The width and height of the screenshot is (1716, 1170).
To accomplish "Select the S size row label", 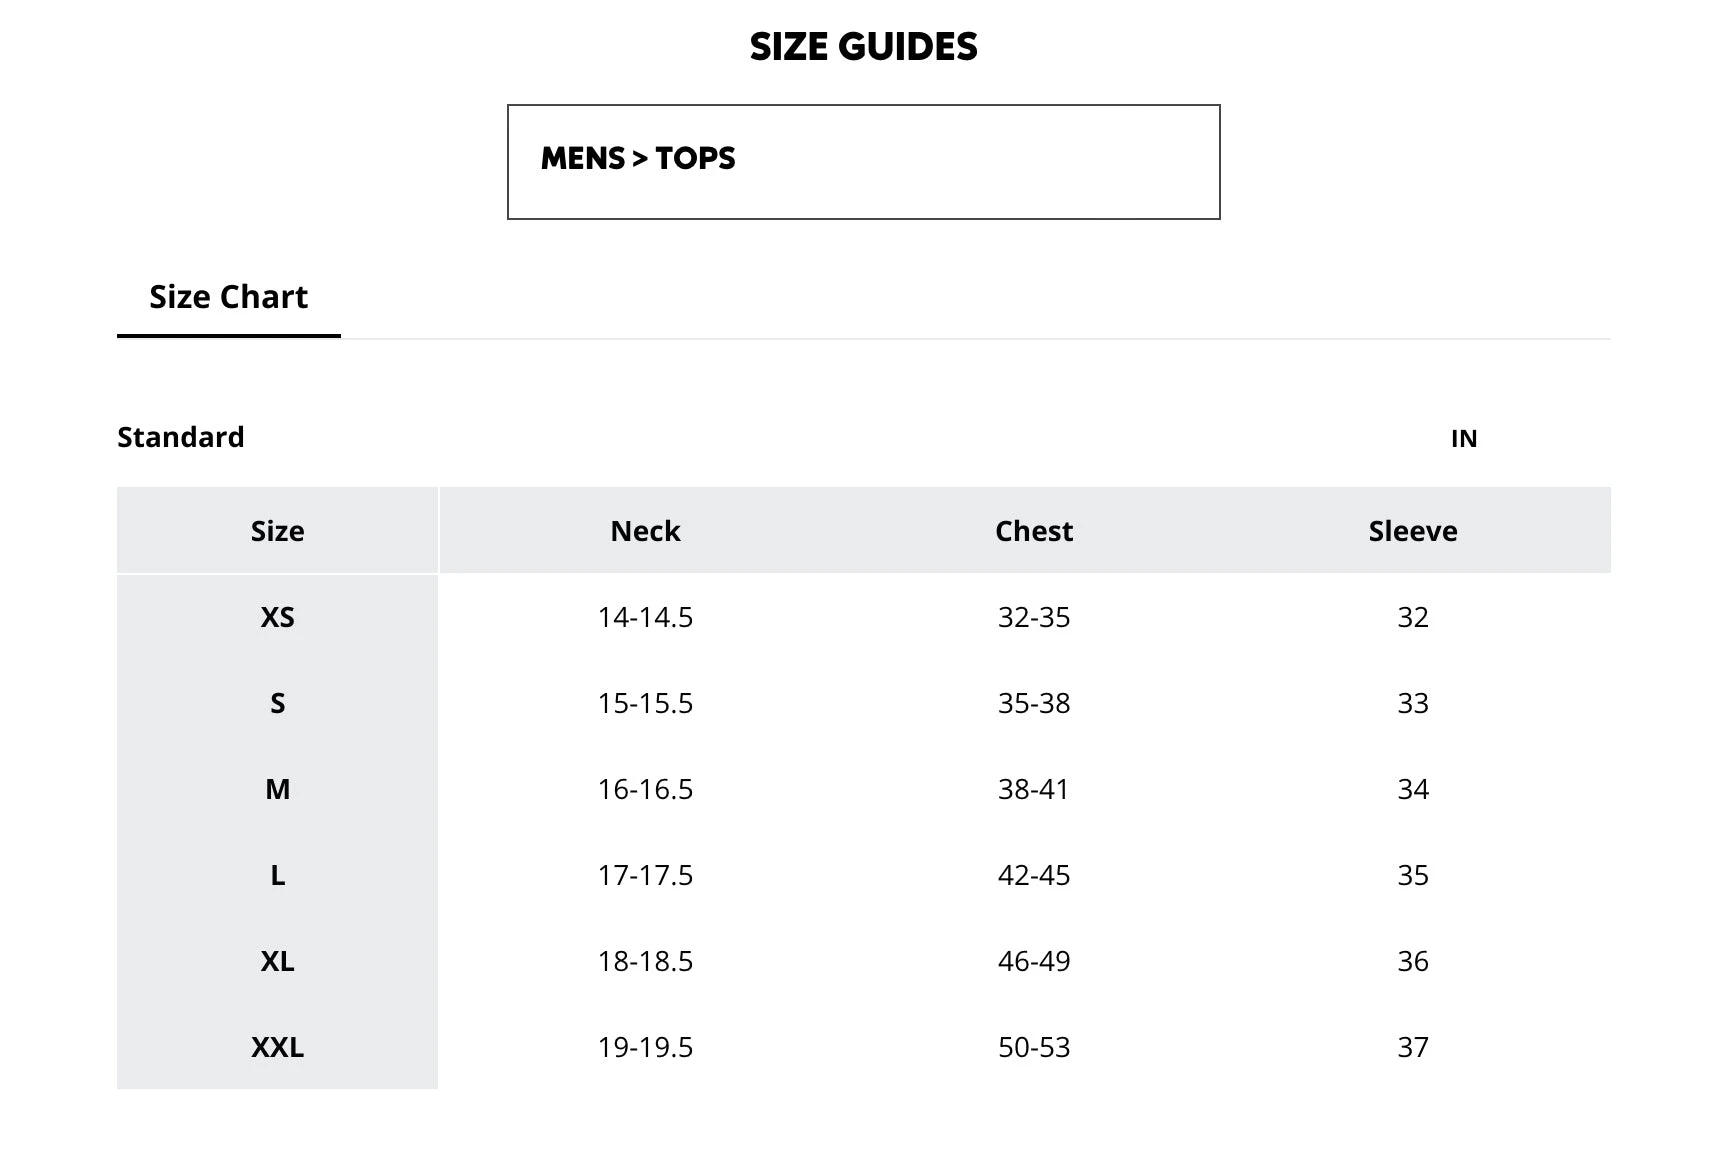I will 277,703.
